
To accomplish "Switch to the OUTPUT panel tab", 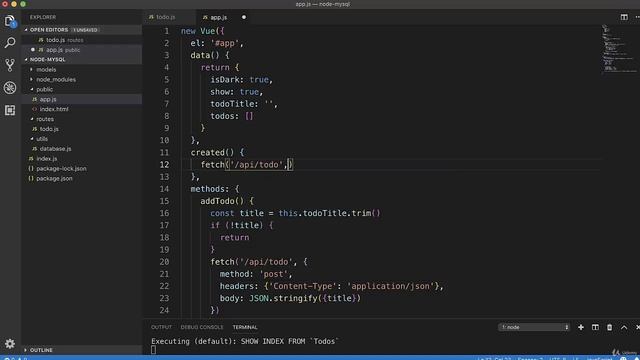I will click(x=161, y=327).
